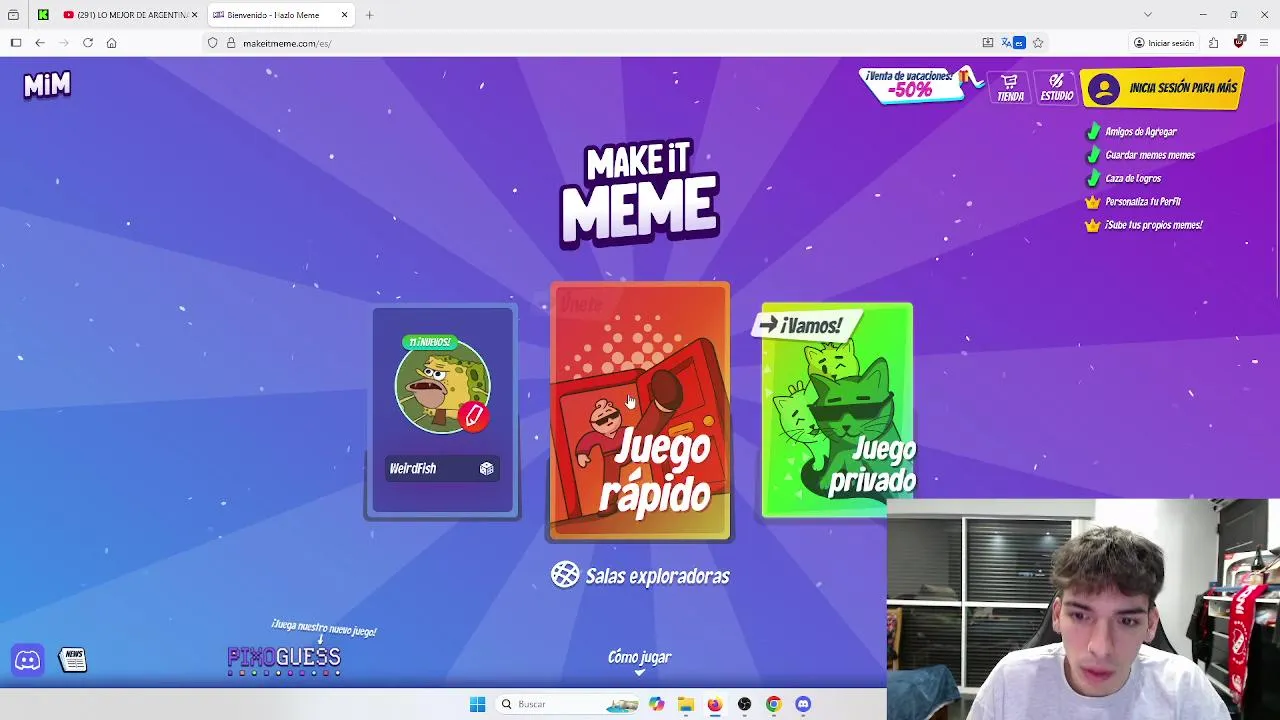Open the Tienda shop cart icon

point(1010,88)
